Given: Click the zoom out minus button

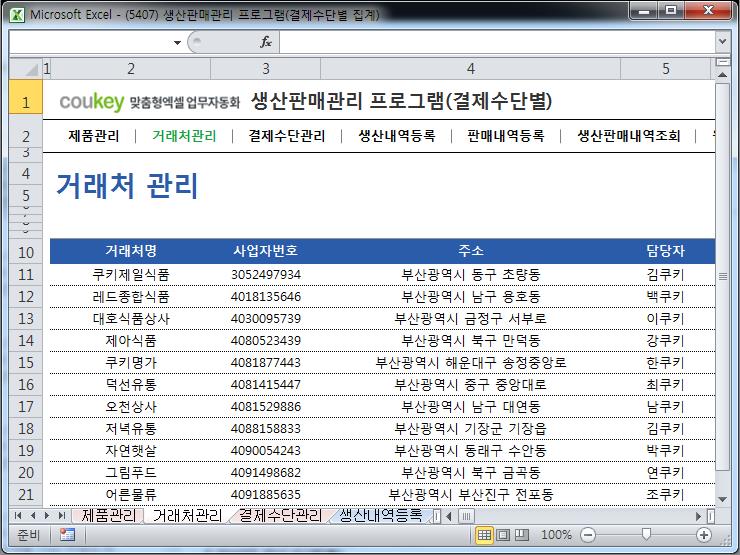Looking at the screenshot, I should click(588, 535).
